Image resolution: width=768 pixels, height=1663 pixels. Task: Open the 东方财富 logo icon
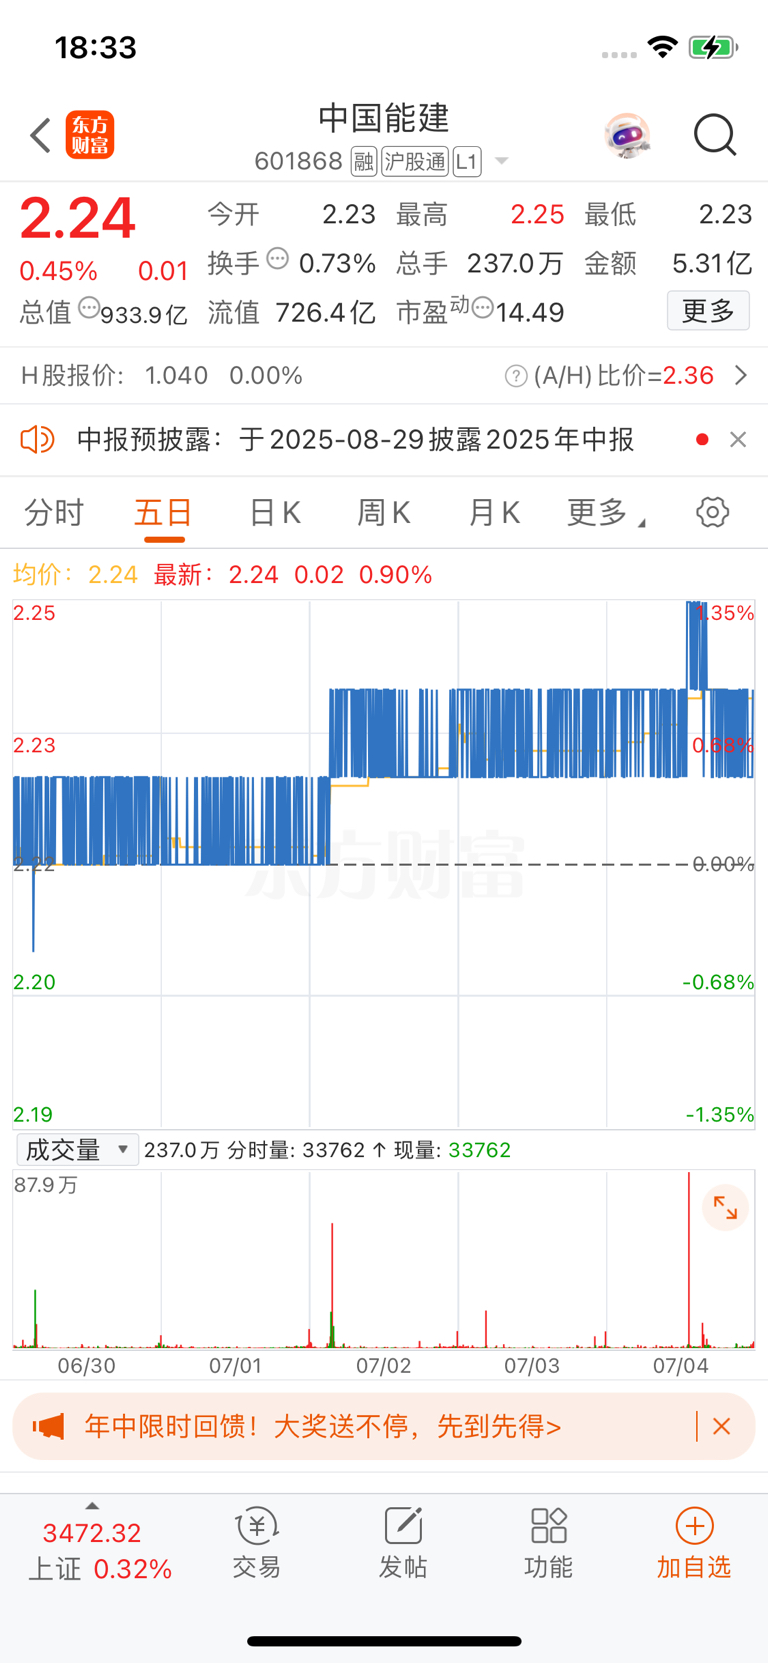90,135
